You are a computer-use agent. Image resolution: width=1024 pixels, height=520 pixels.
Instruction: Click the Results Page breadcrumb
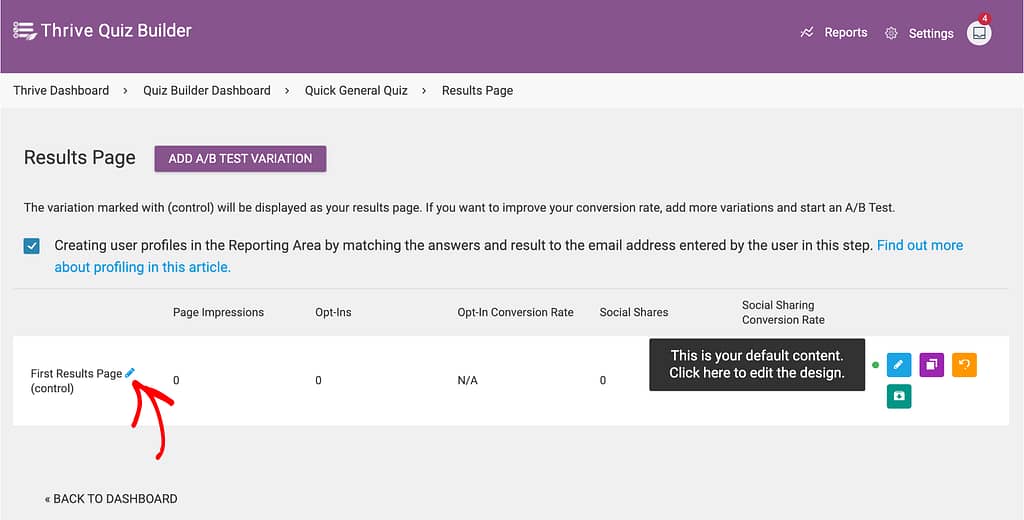click(x=477, y=91)
